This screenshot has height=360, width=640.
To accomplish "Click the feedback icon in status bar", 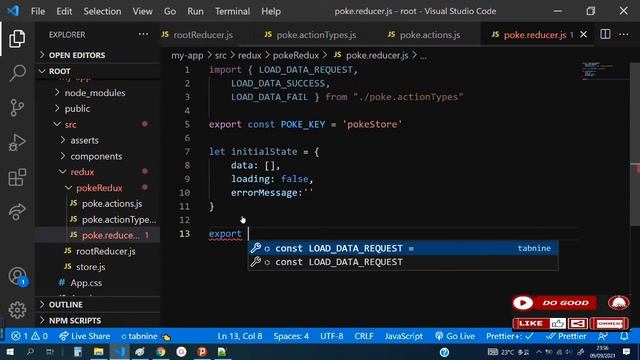I will coord(602,336).
